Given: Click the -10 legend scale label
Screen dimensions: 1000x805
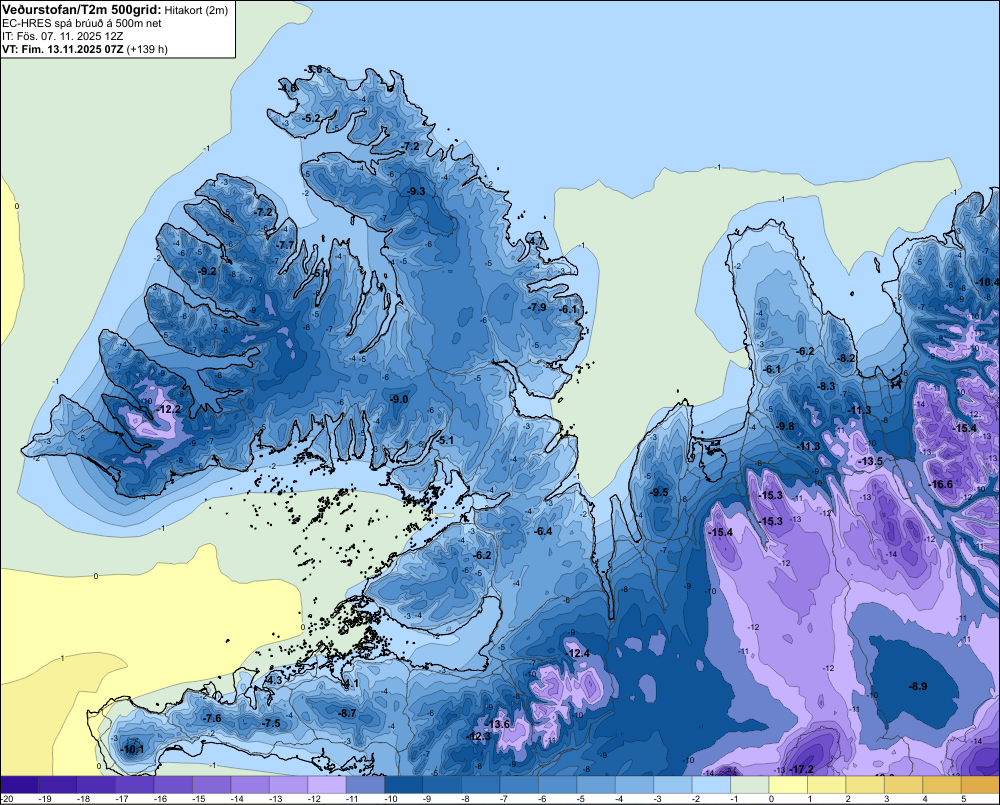Looking at the screenshot, I should click(x=390, y=799).
